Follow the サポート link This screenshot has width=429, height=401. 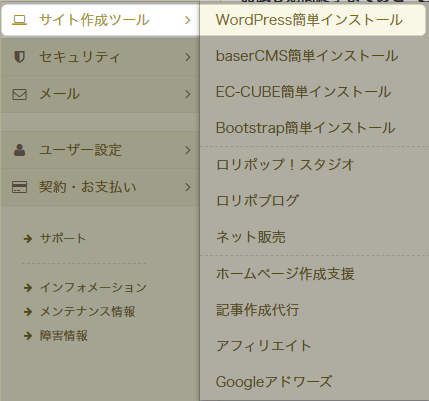63,239
